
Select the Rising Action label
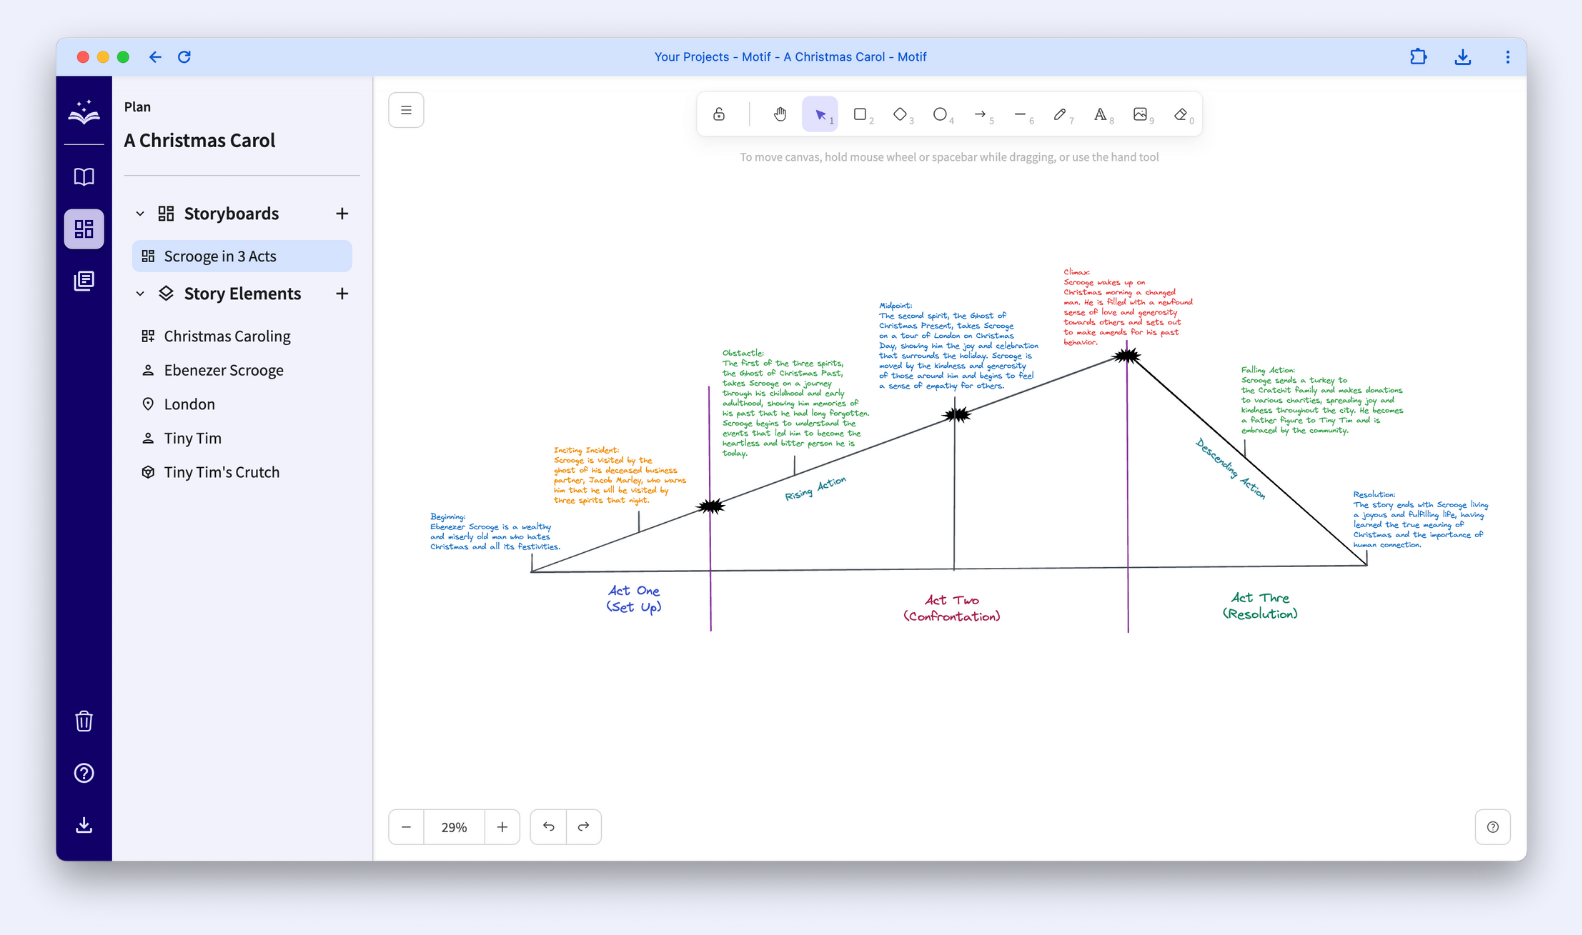(x=815, y=489)
